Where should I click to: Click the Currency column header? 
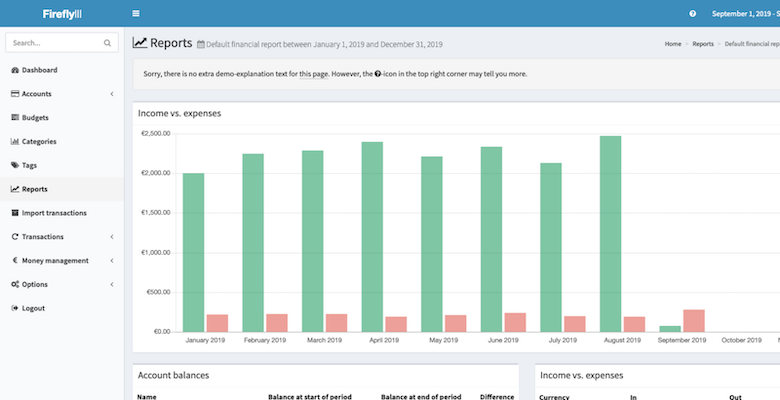(x=555, y=398)
